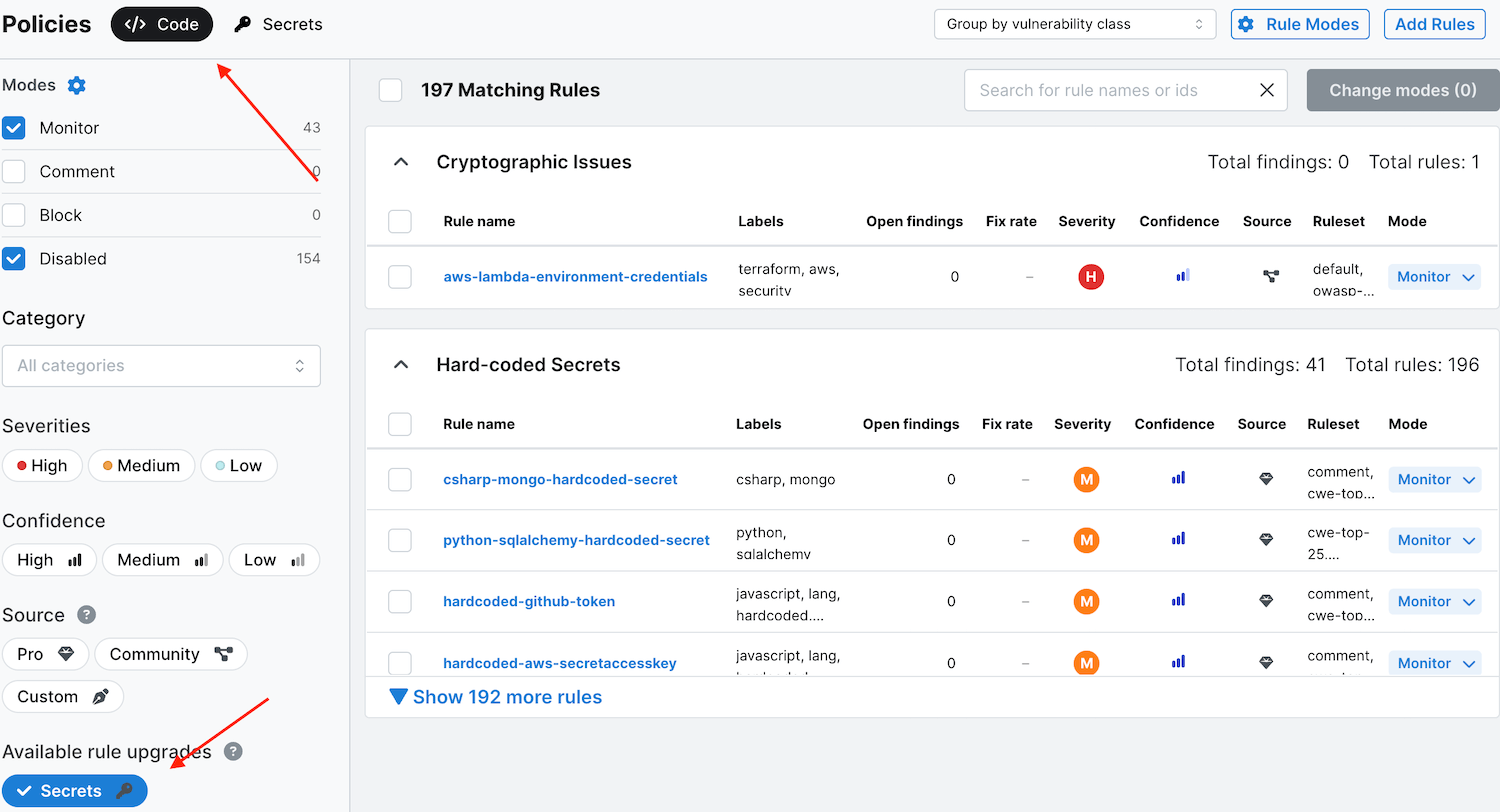Click Pro diamond icon in csharp-mongo-hardcoded-secret row
The image size is (1500, 812).
click(1265, 480)
